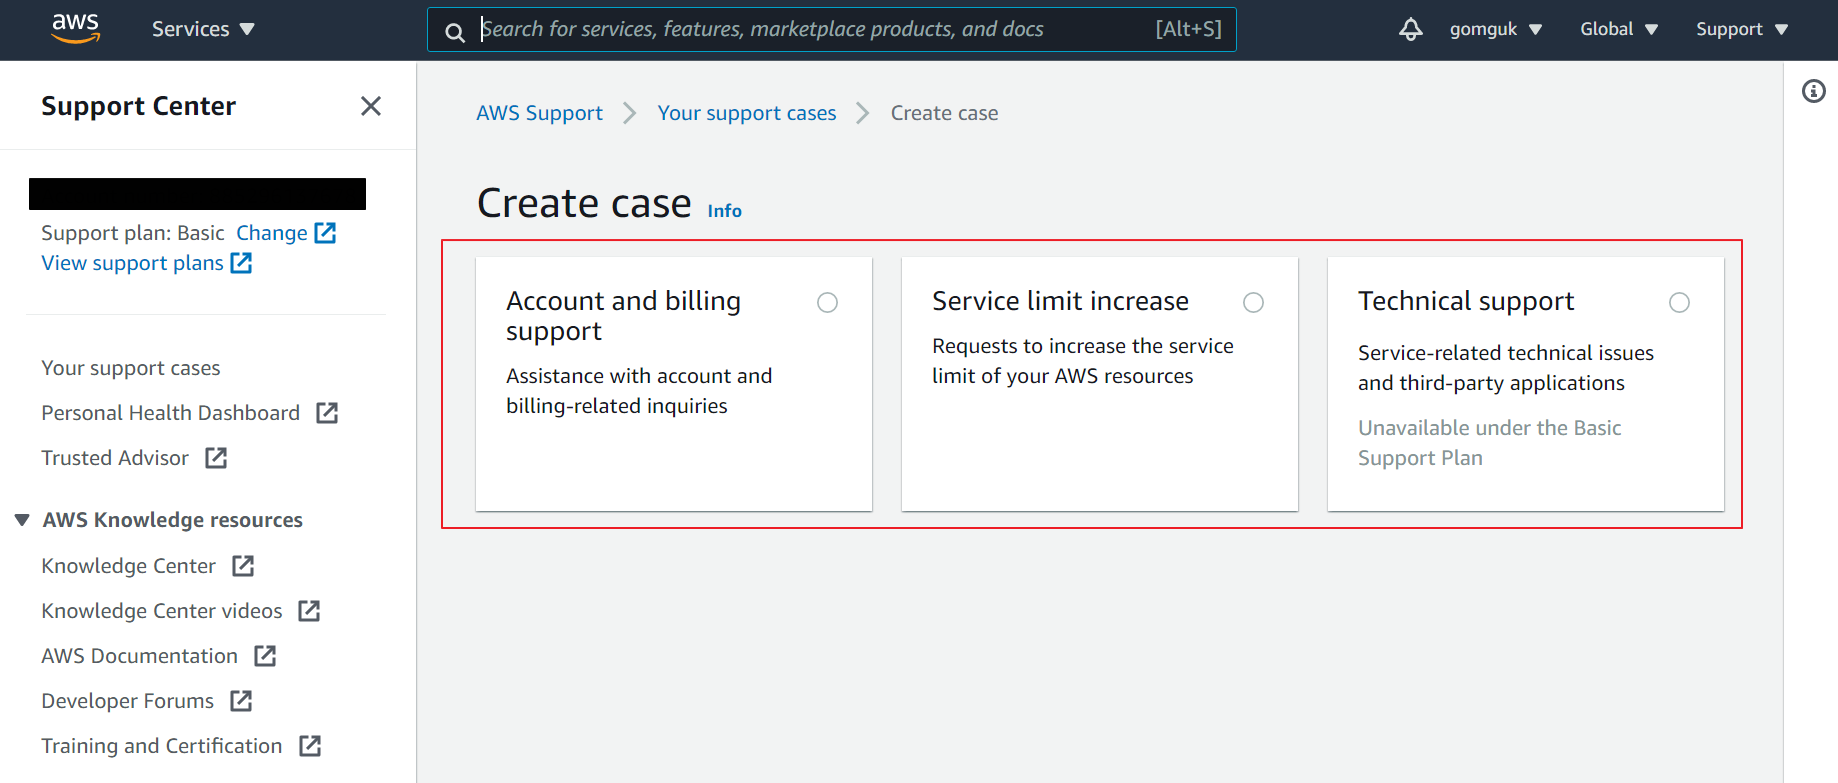The image size is (1838, 783).
Task: Click the Technical support card title
Action: 1466,301
